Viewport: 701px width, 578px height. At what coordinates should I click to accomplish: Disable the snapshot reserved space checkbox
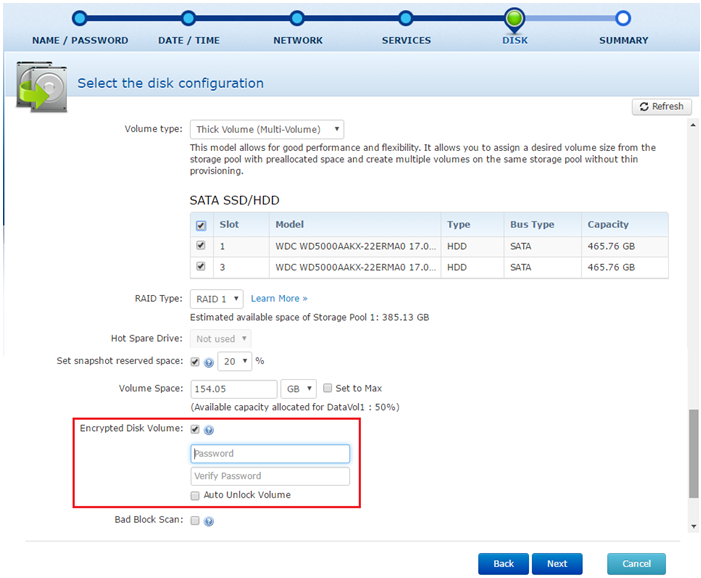pyautogui.click(x=195, y=362)
